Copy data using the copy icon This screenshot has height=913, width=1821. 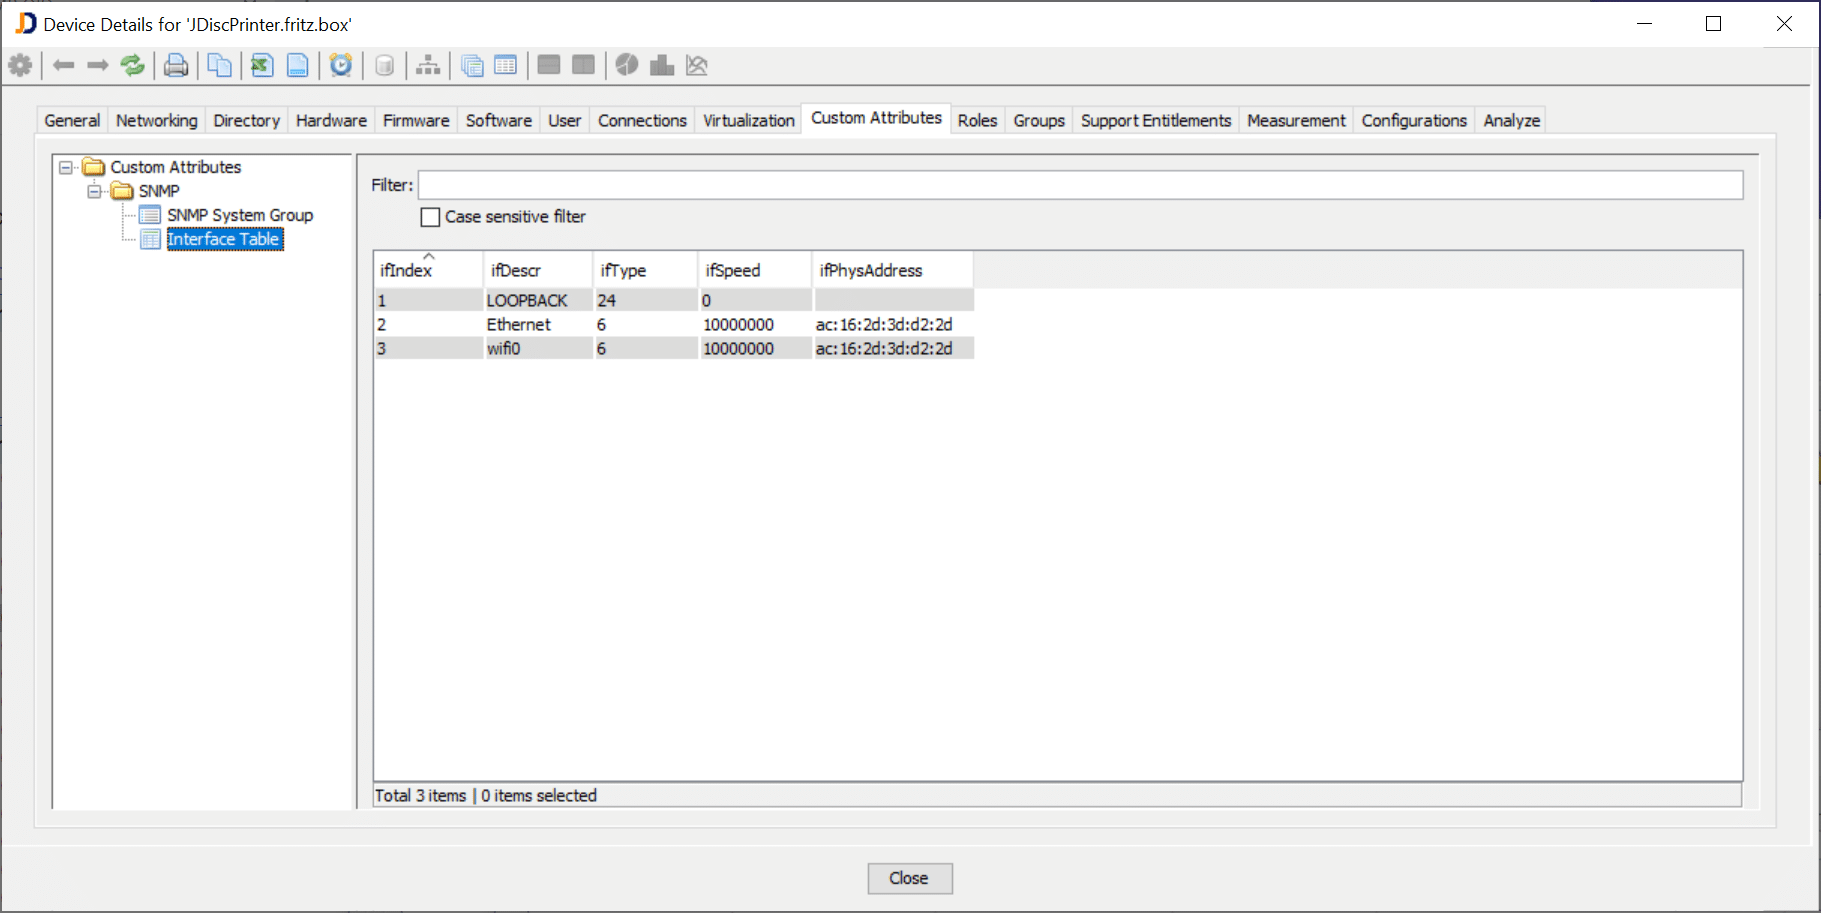(x=219, y=65)
